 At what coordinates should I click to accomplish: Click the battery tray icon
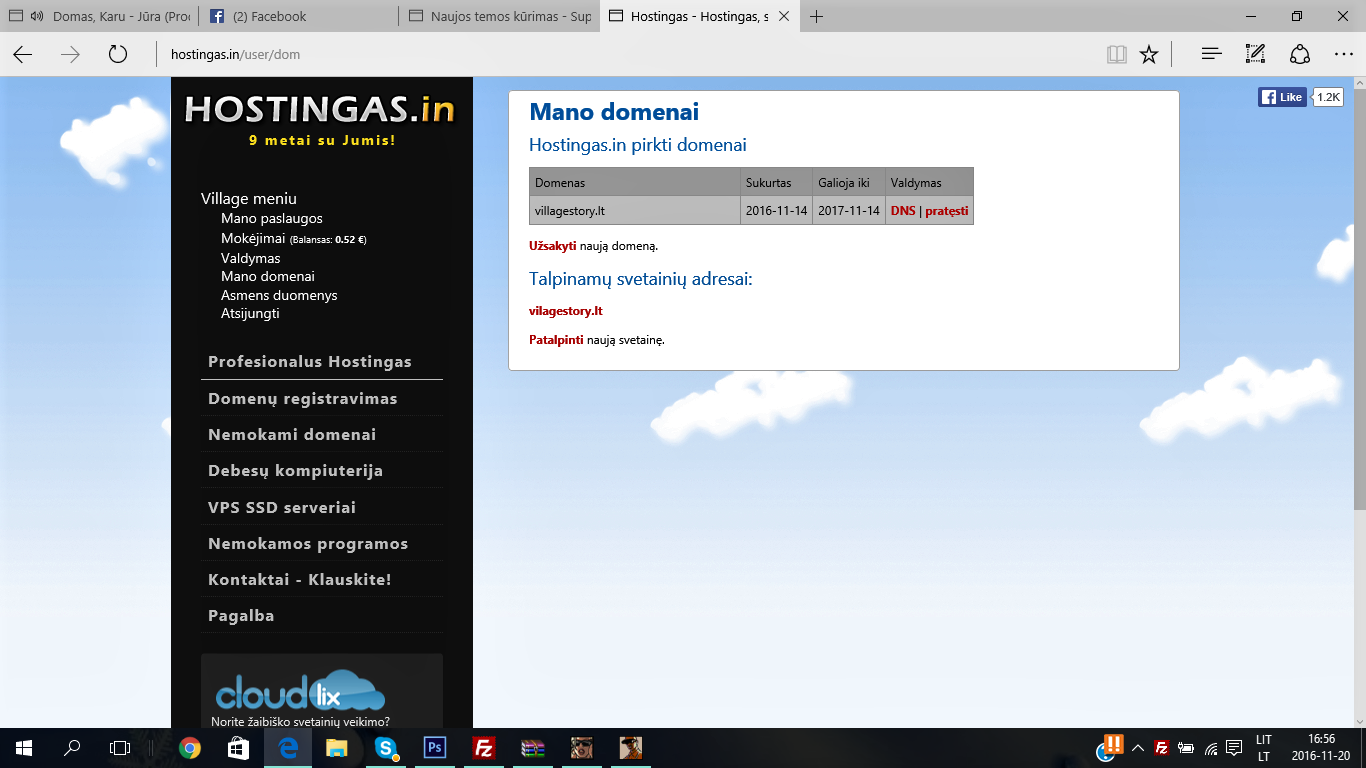[x=1187, y=748]
